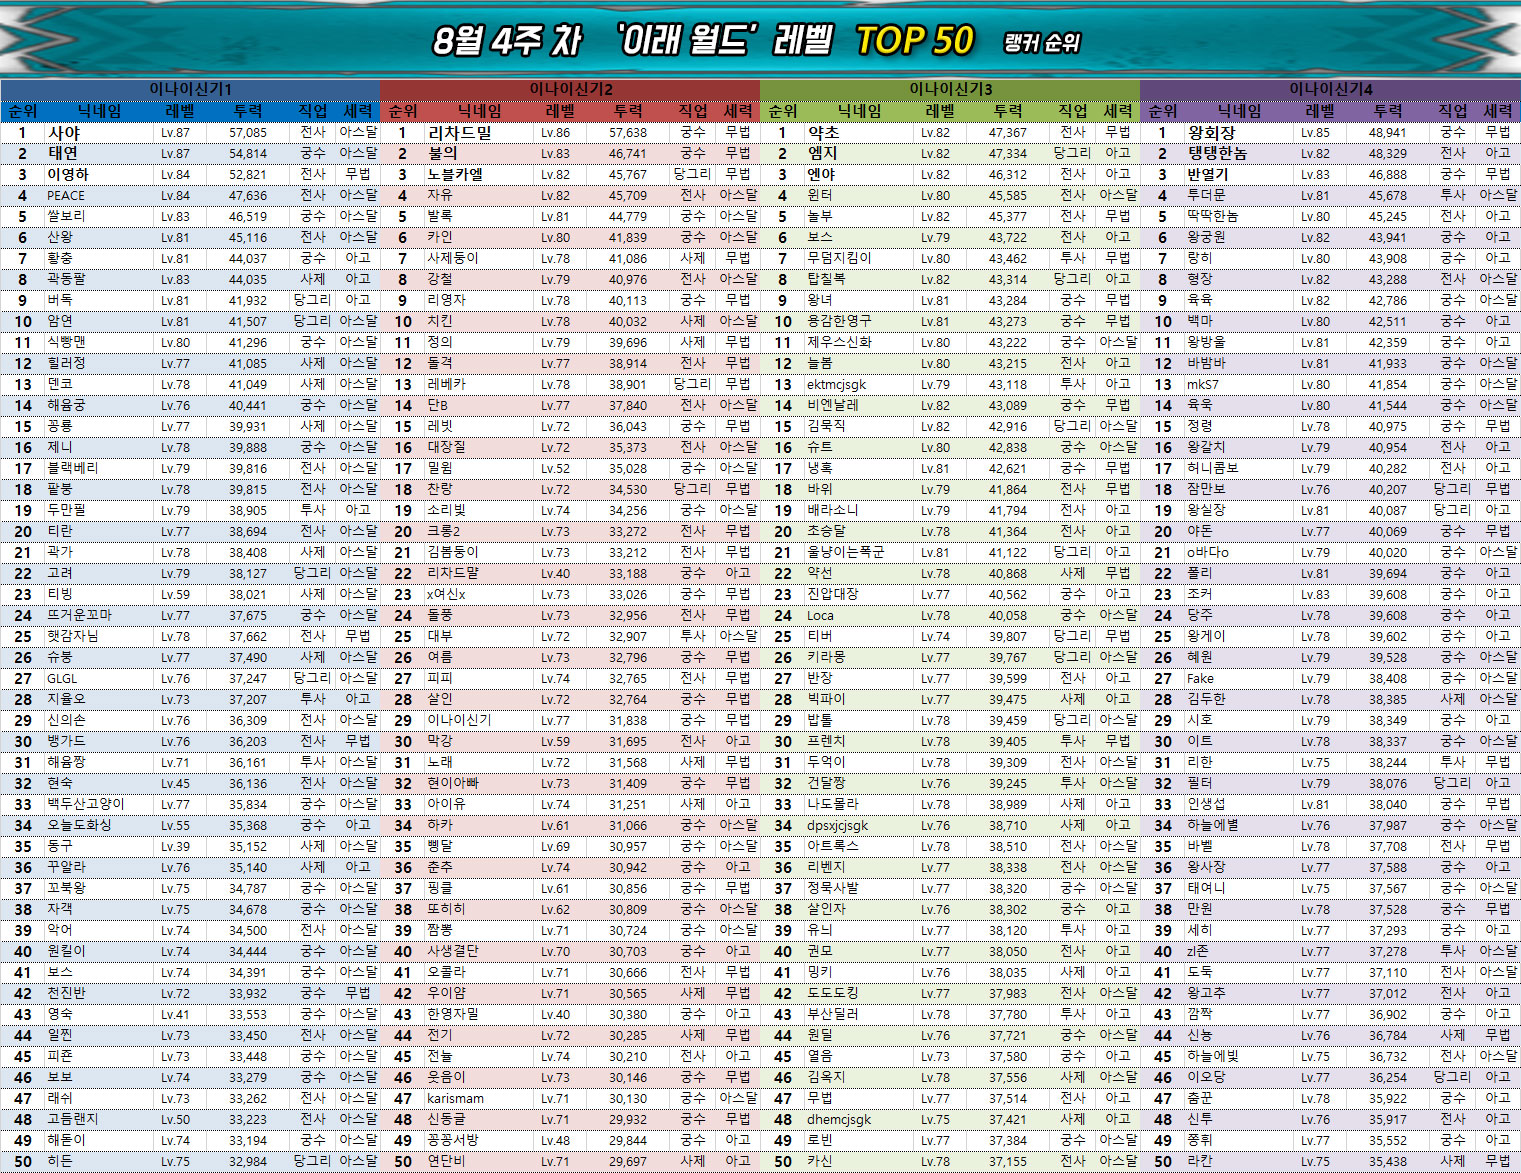This screenshot has height=1173, width=1521.
Task: Select the player named dhemcjsgk
Action: 838,1119
